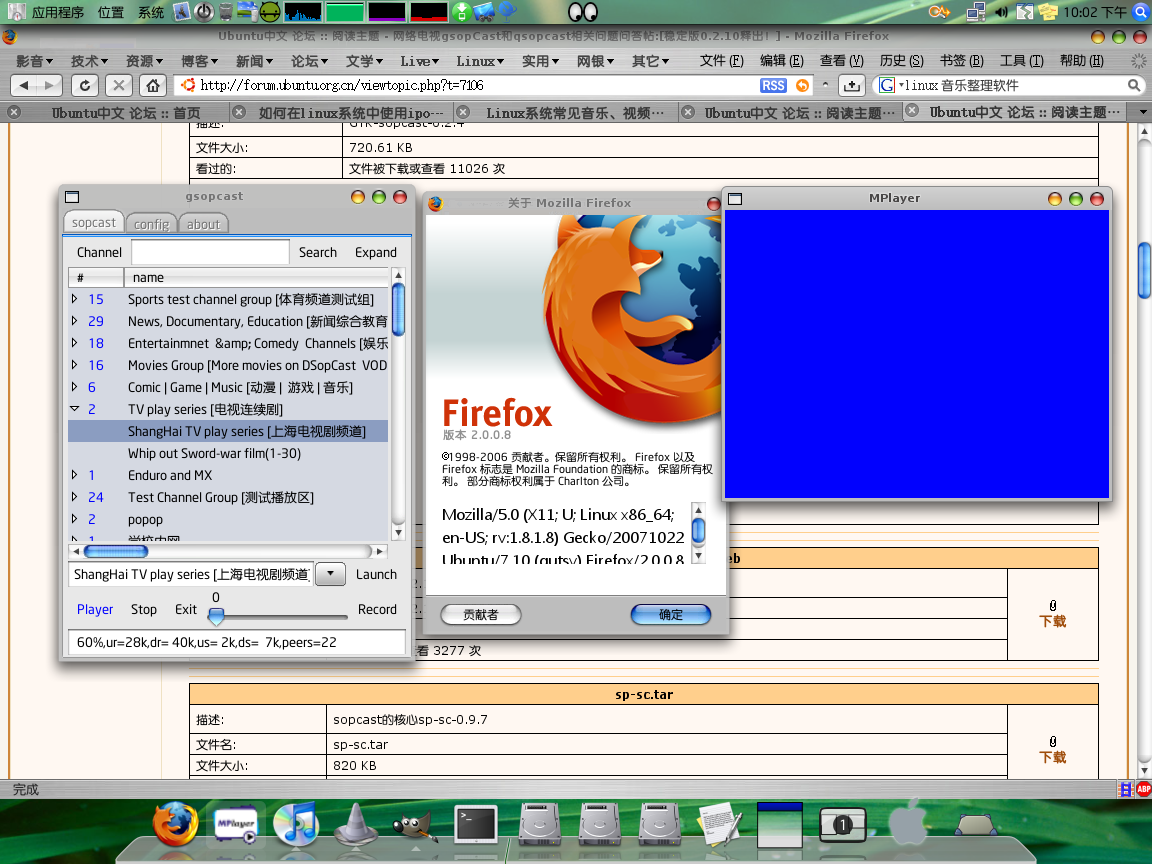The image size is (1152, 864).
Task: Open the Adblock Plus status bar icon
Action: (x=1143, y=789)
